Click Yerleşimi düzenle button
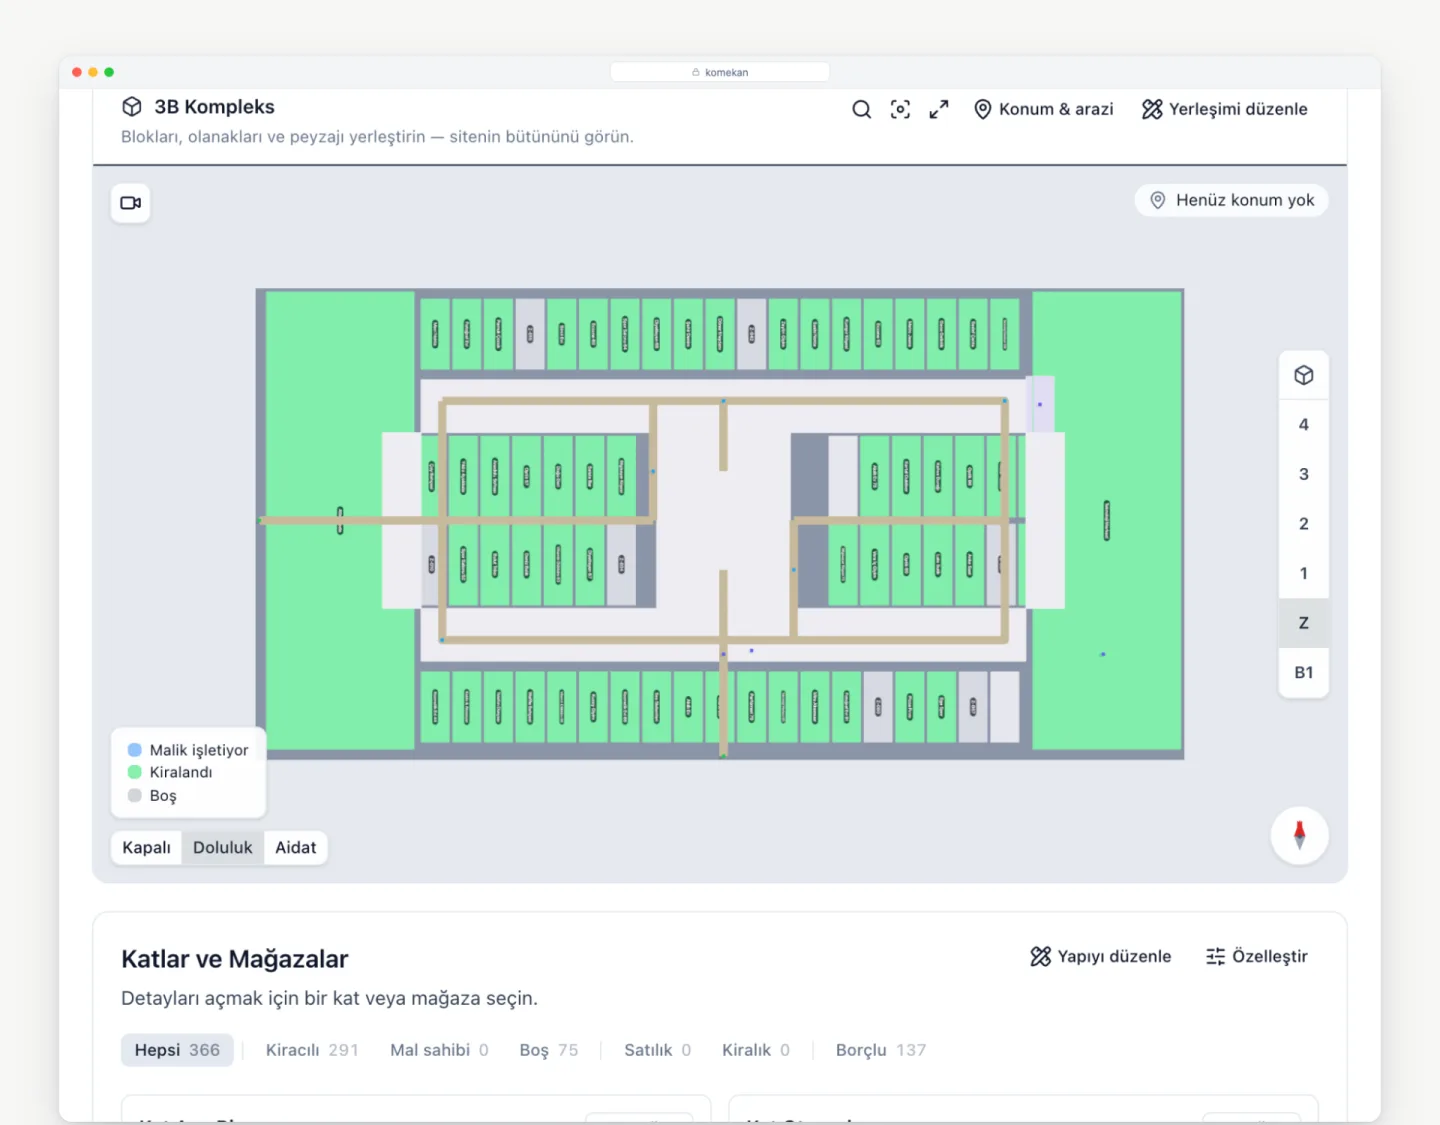This screenshot has height=1125, width=1440. 1224,109
